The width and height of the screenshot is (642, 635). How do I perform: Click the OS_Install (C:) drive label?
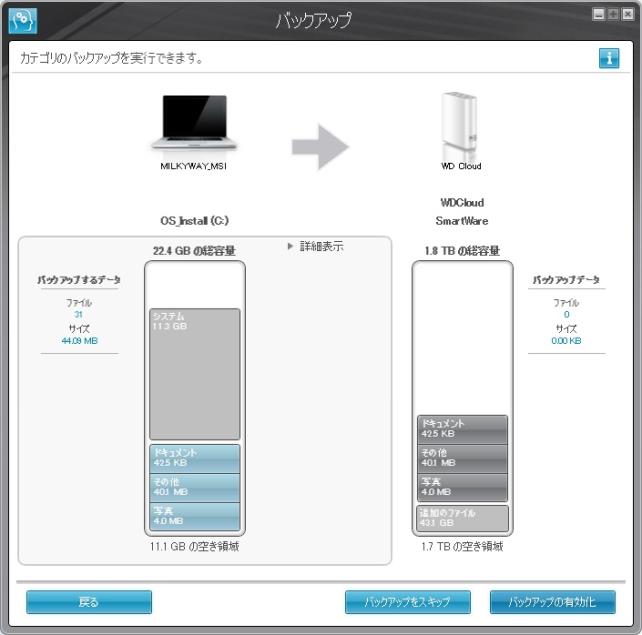[194, 221]
